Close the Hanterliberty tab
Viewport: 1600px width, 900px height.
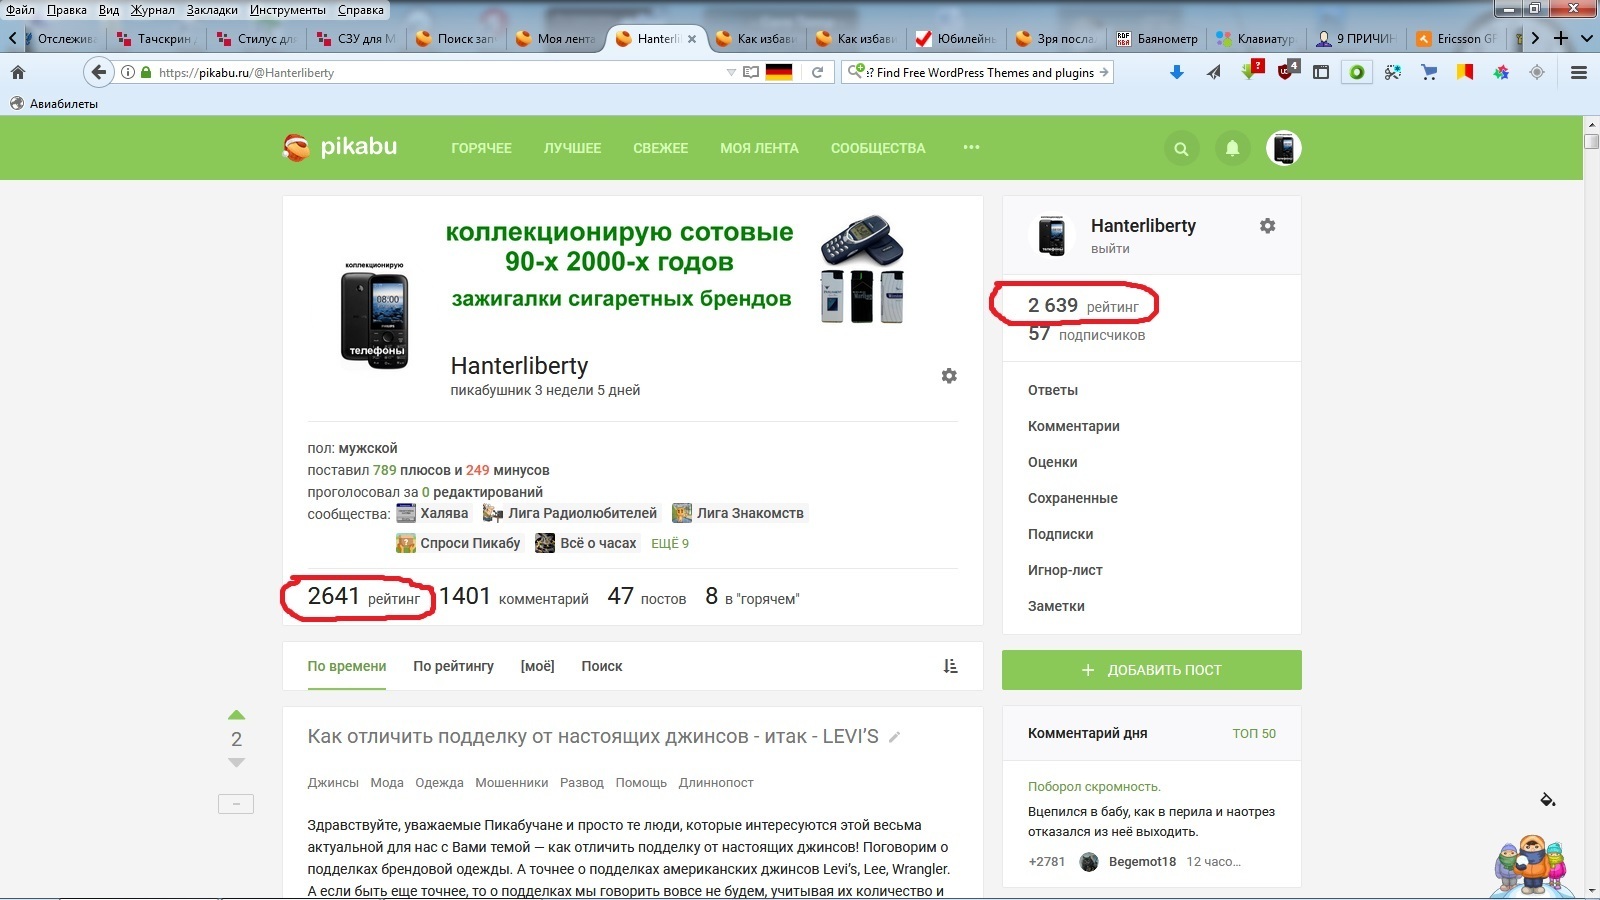pyautogui.click(x=691, y=39)
